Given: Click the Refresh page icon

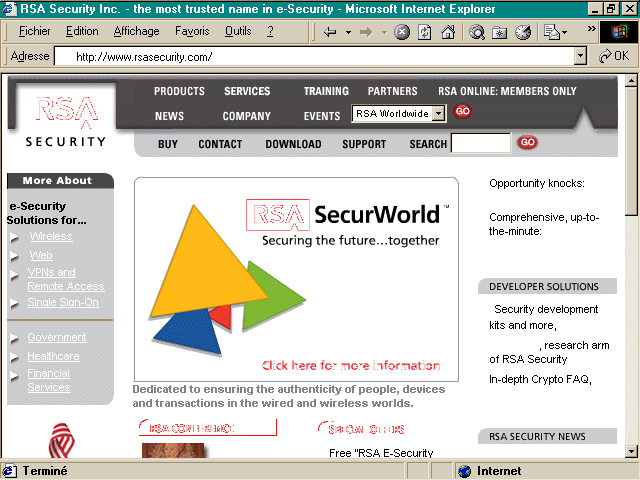Looking at the screenshot, I should 424,32.
